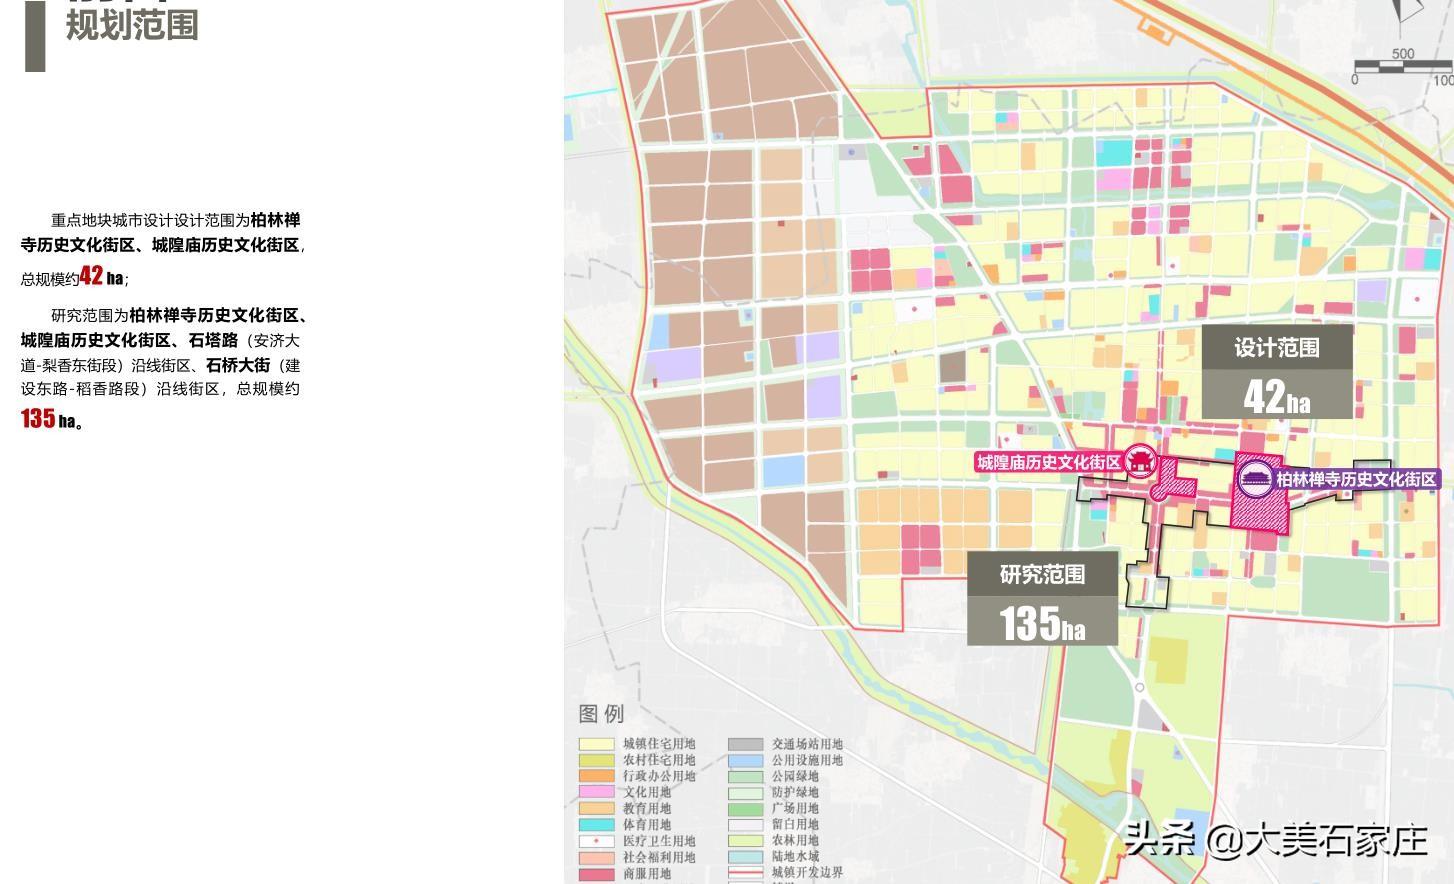The height and width of the screenshot is (884, 1454).
Task: Click the 陆地水域 legend label
Action: coord(795,857)
